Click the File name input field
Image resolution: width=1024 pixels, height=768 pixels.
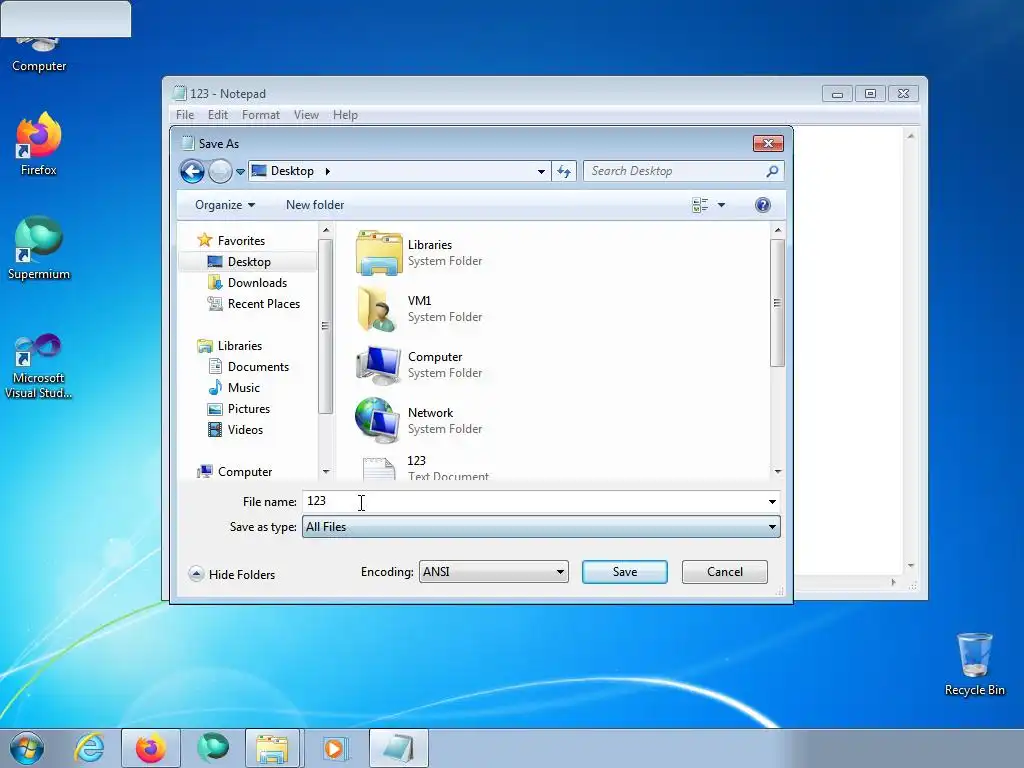(x=533, y=502)
